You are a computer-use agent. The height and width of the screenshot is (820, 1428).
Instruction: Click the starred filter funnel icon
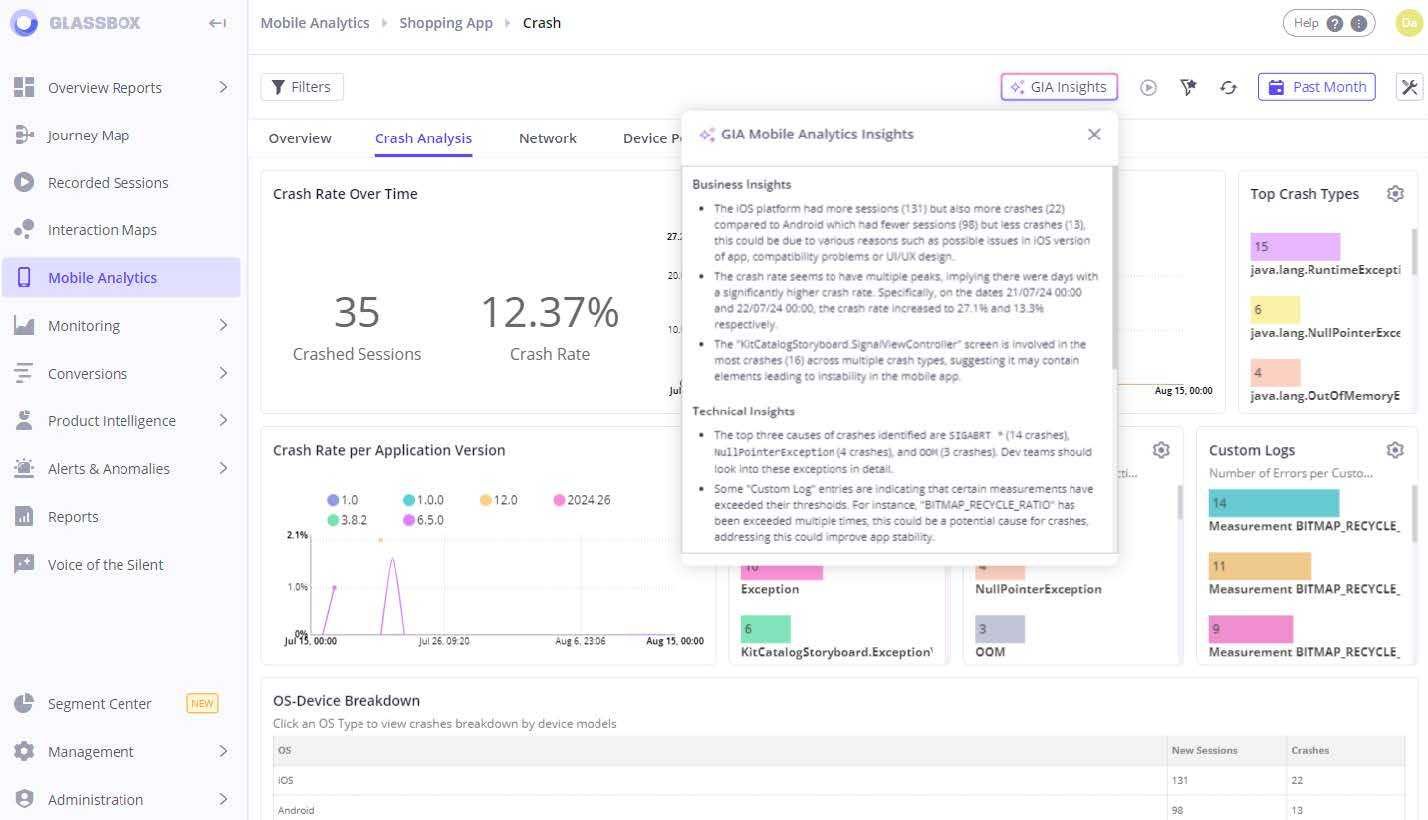click(1188, 88)
